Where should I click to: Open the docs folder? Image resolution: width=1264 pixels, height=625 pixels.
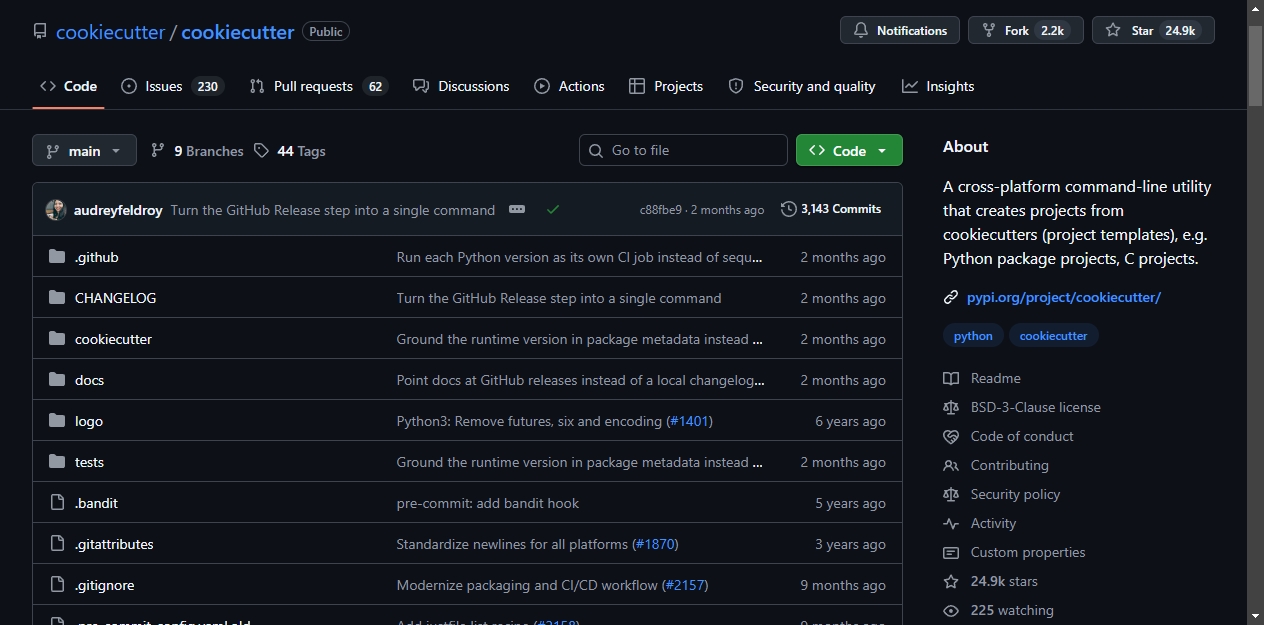pyautogui.click(x=90, y=380)
